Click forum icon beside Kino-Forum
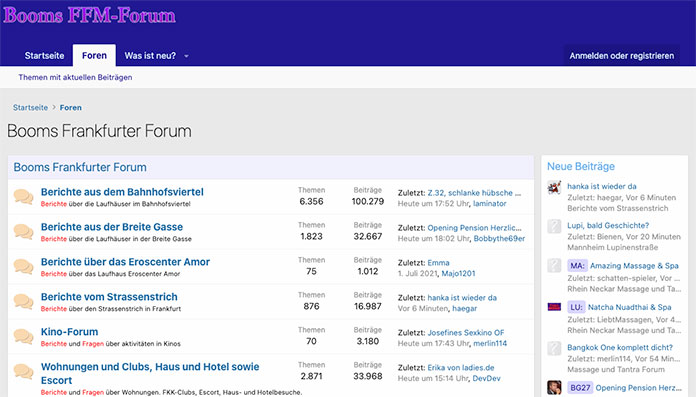696x397 pixels. tap(24, 336)
